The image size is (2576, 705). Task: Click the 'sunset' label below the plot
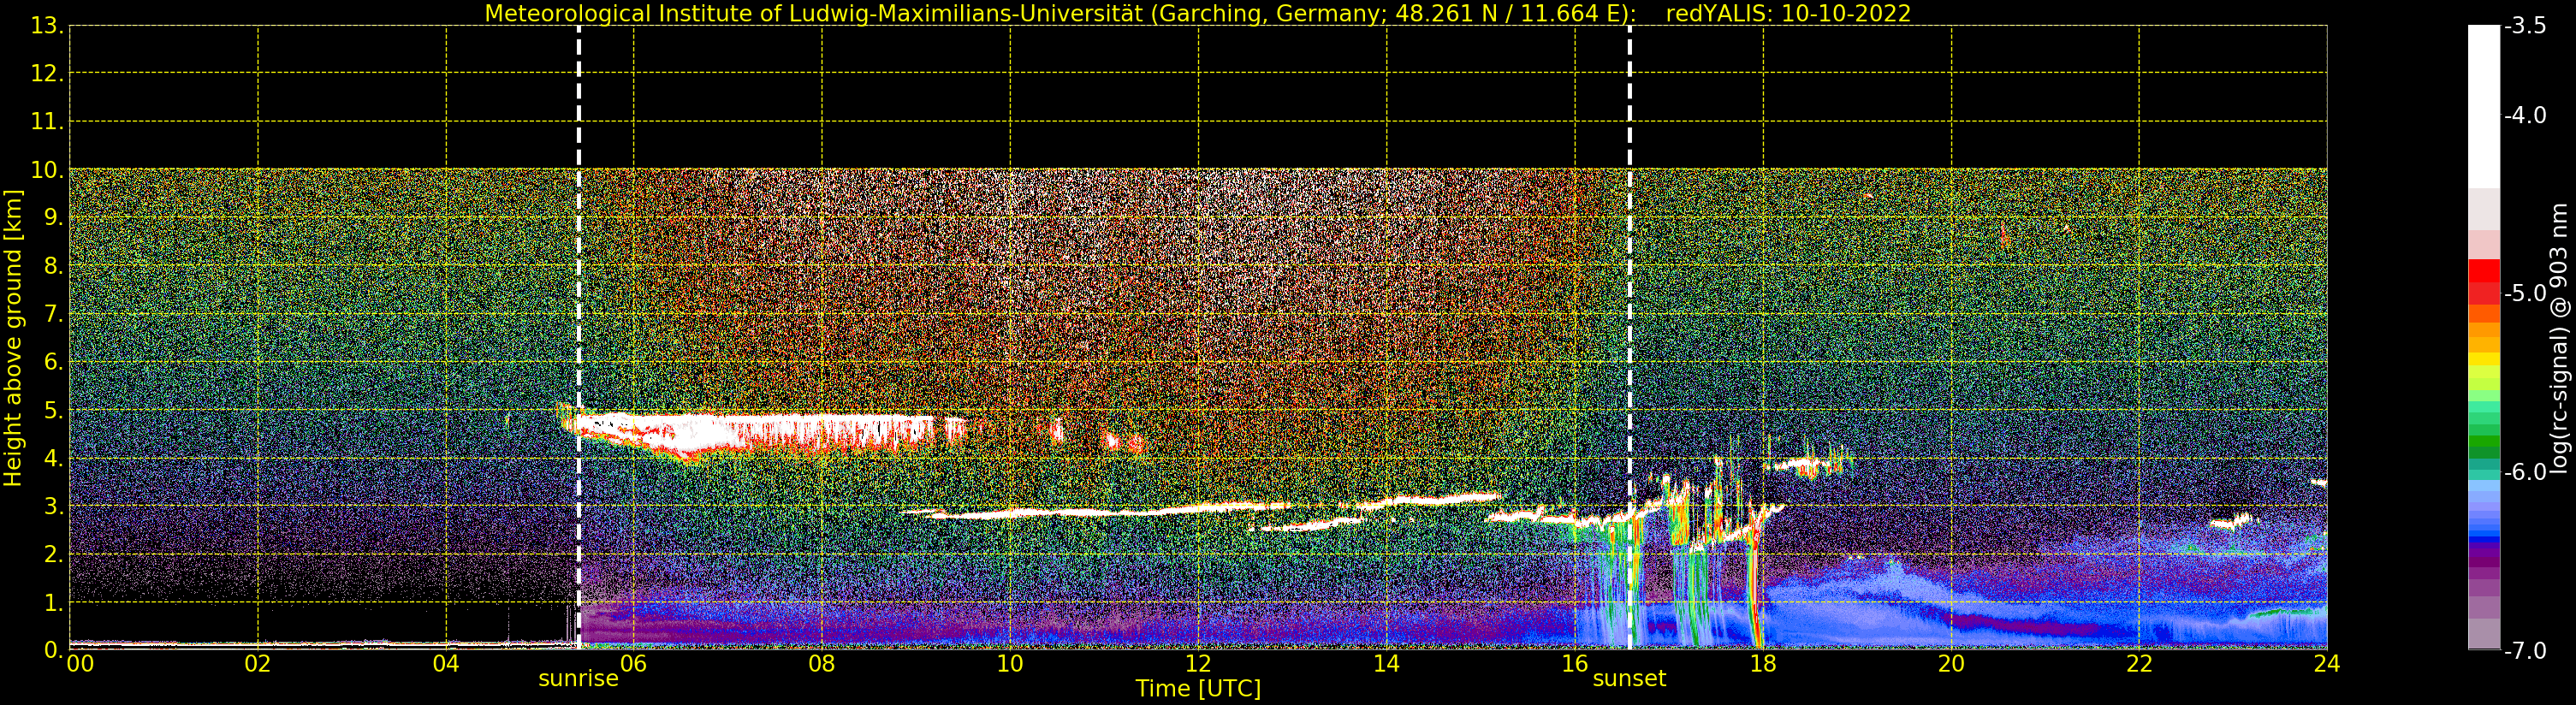(x=1629, y=678)
